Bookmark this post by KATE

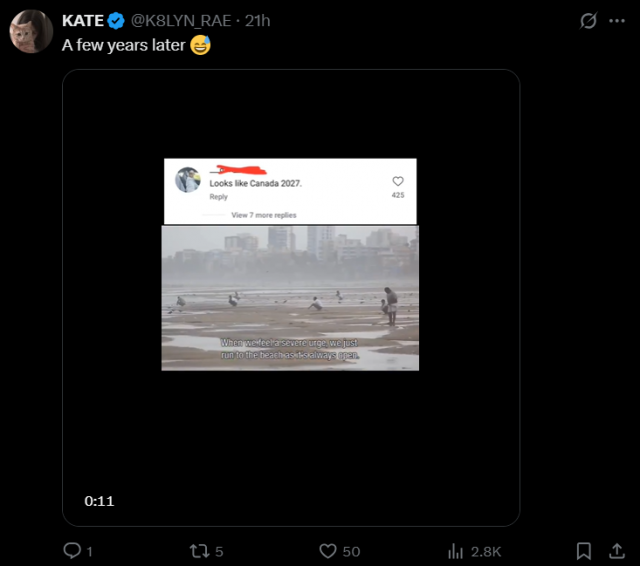coord(584,551)
